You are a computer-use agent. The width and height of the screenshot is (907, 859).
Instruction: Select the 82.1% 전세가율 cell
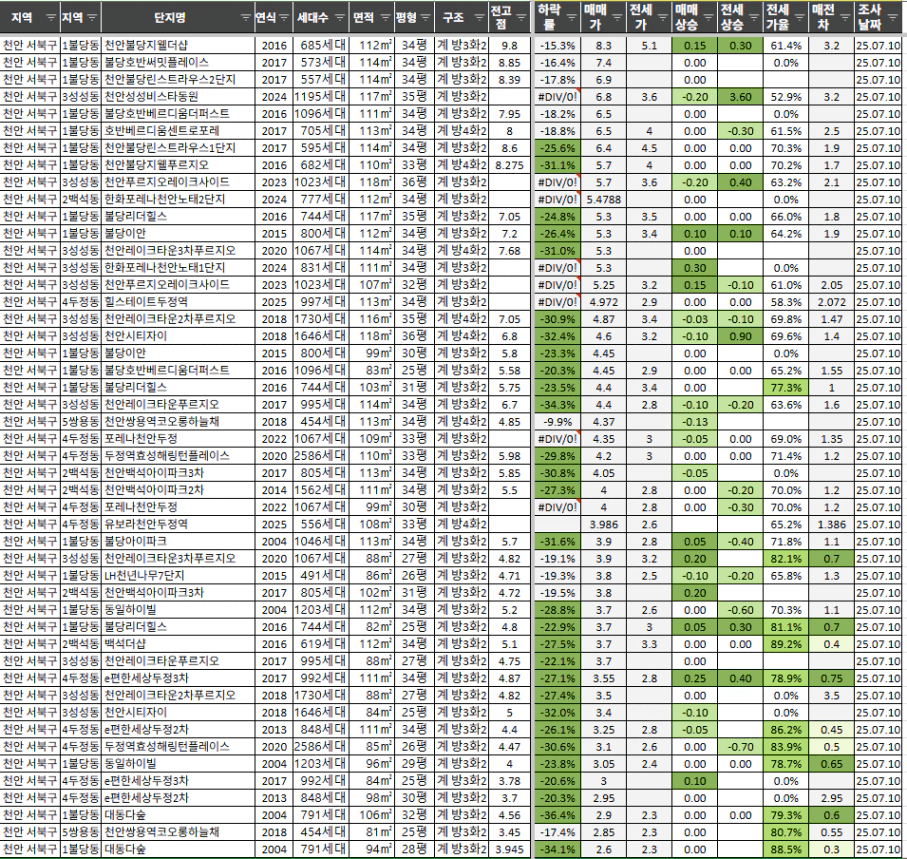point(786,559)
